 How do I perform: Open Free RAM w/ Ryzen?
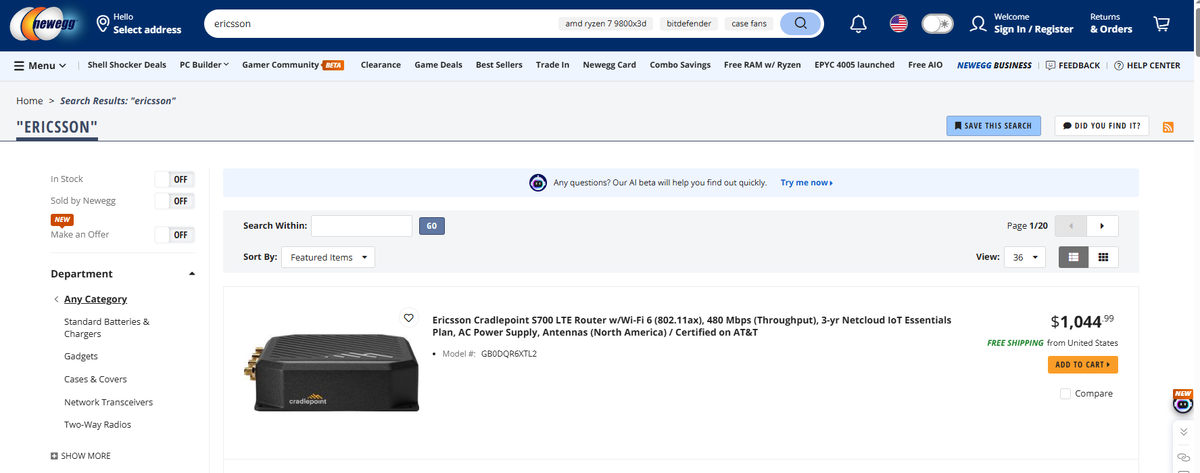point(762,65)
